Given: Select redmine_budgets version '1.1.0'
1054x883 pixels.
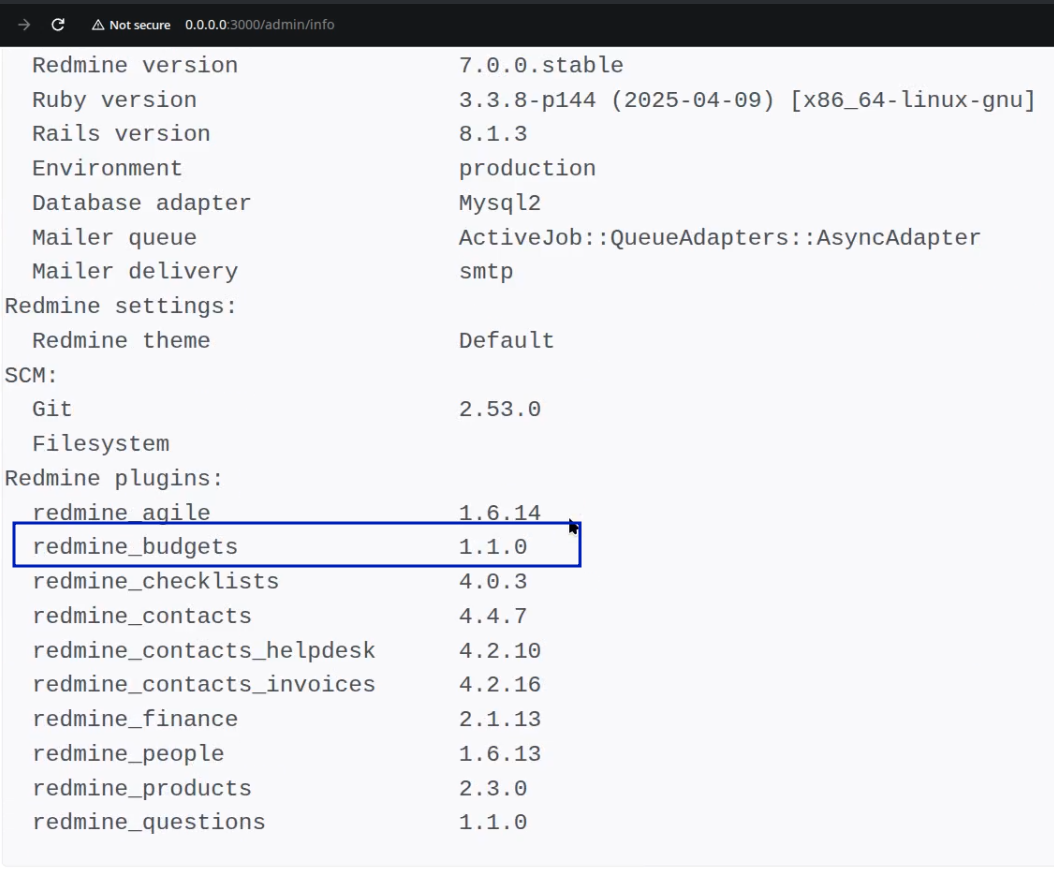Looking at the screenshot, I should point(493,547).
